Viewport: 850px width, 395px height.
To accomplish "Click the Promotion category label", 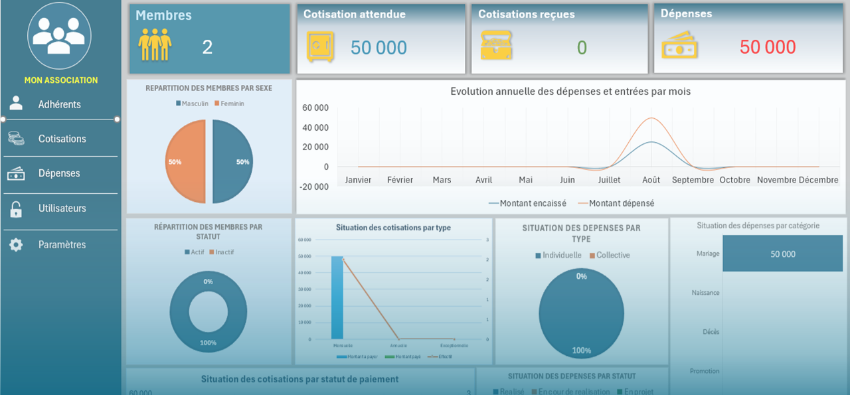I will pyautogui.click(x=705, y=371).
